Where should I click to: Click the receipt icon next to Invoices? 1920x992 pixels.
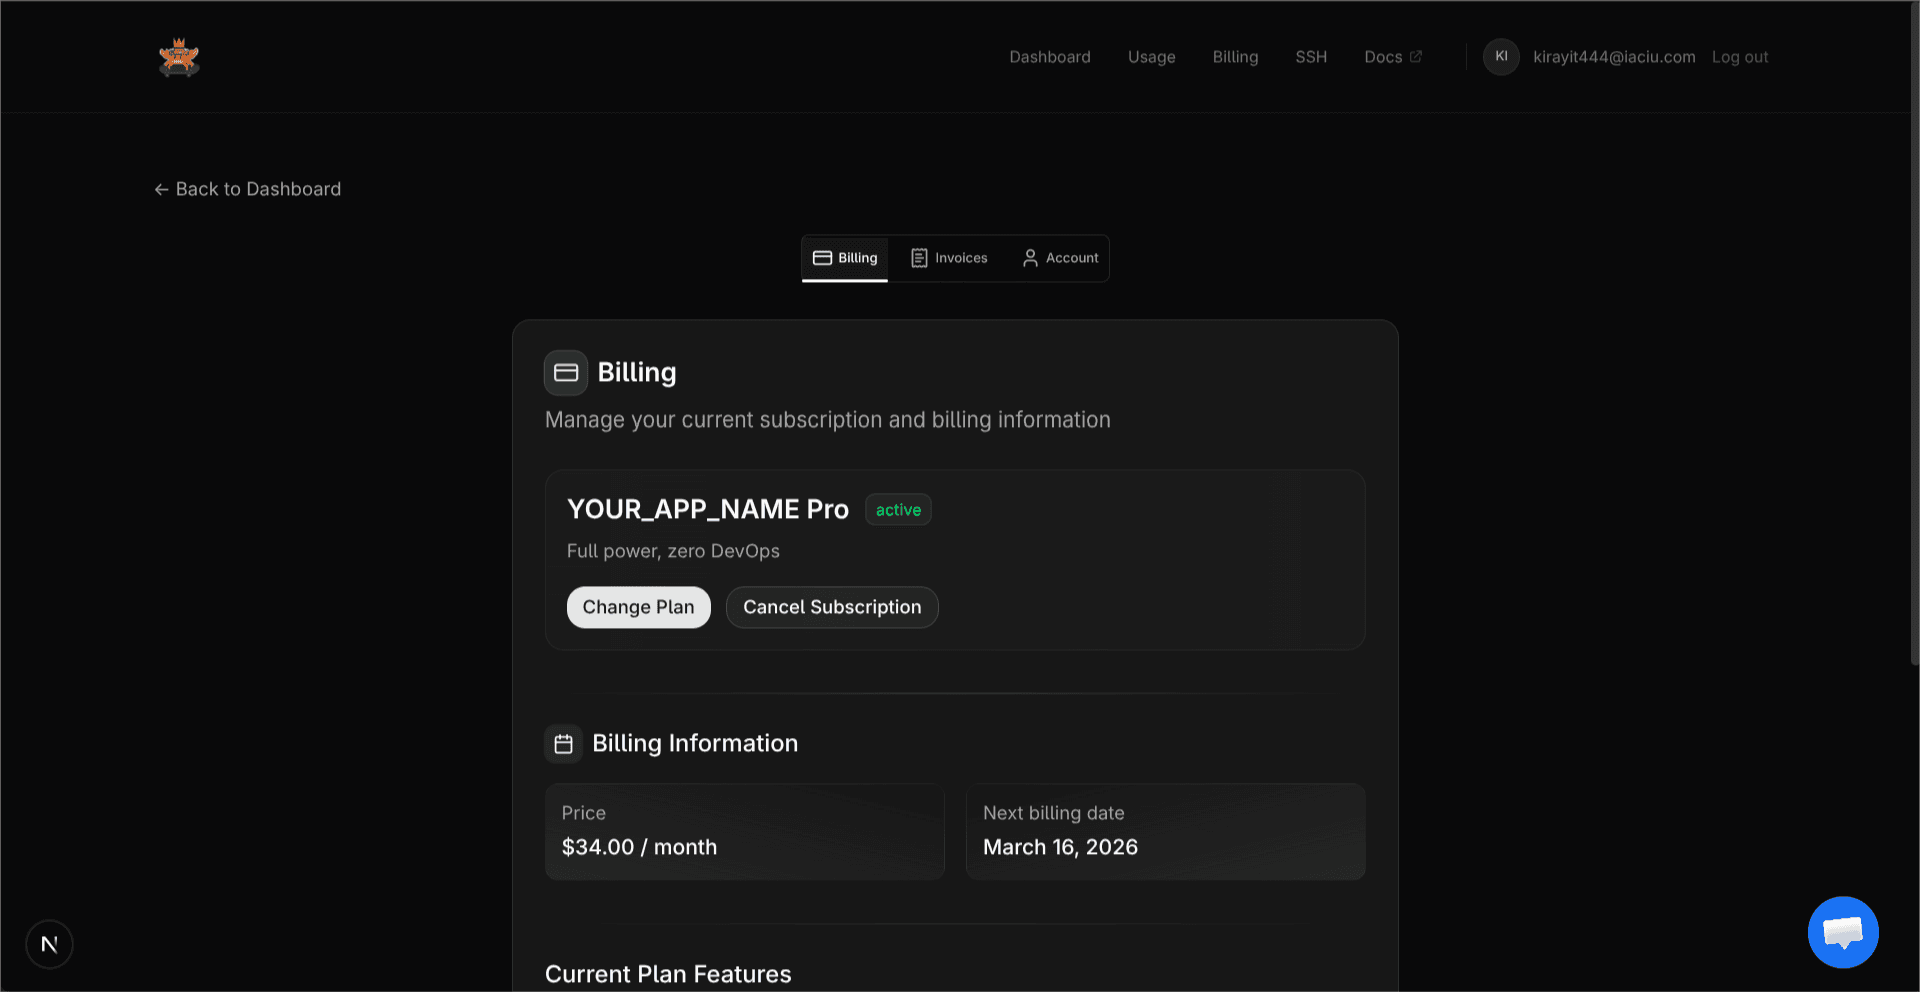920,257
